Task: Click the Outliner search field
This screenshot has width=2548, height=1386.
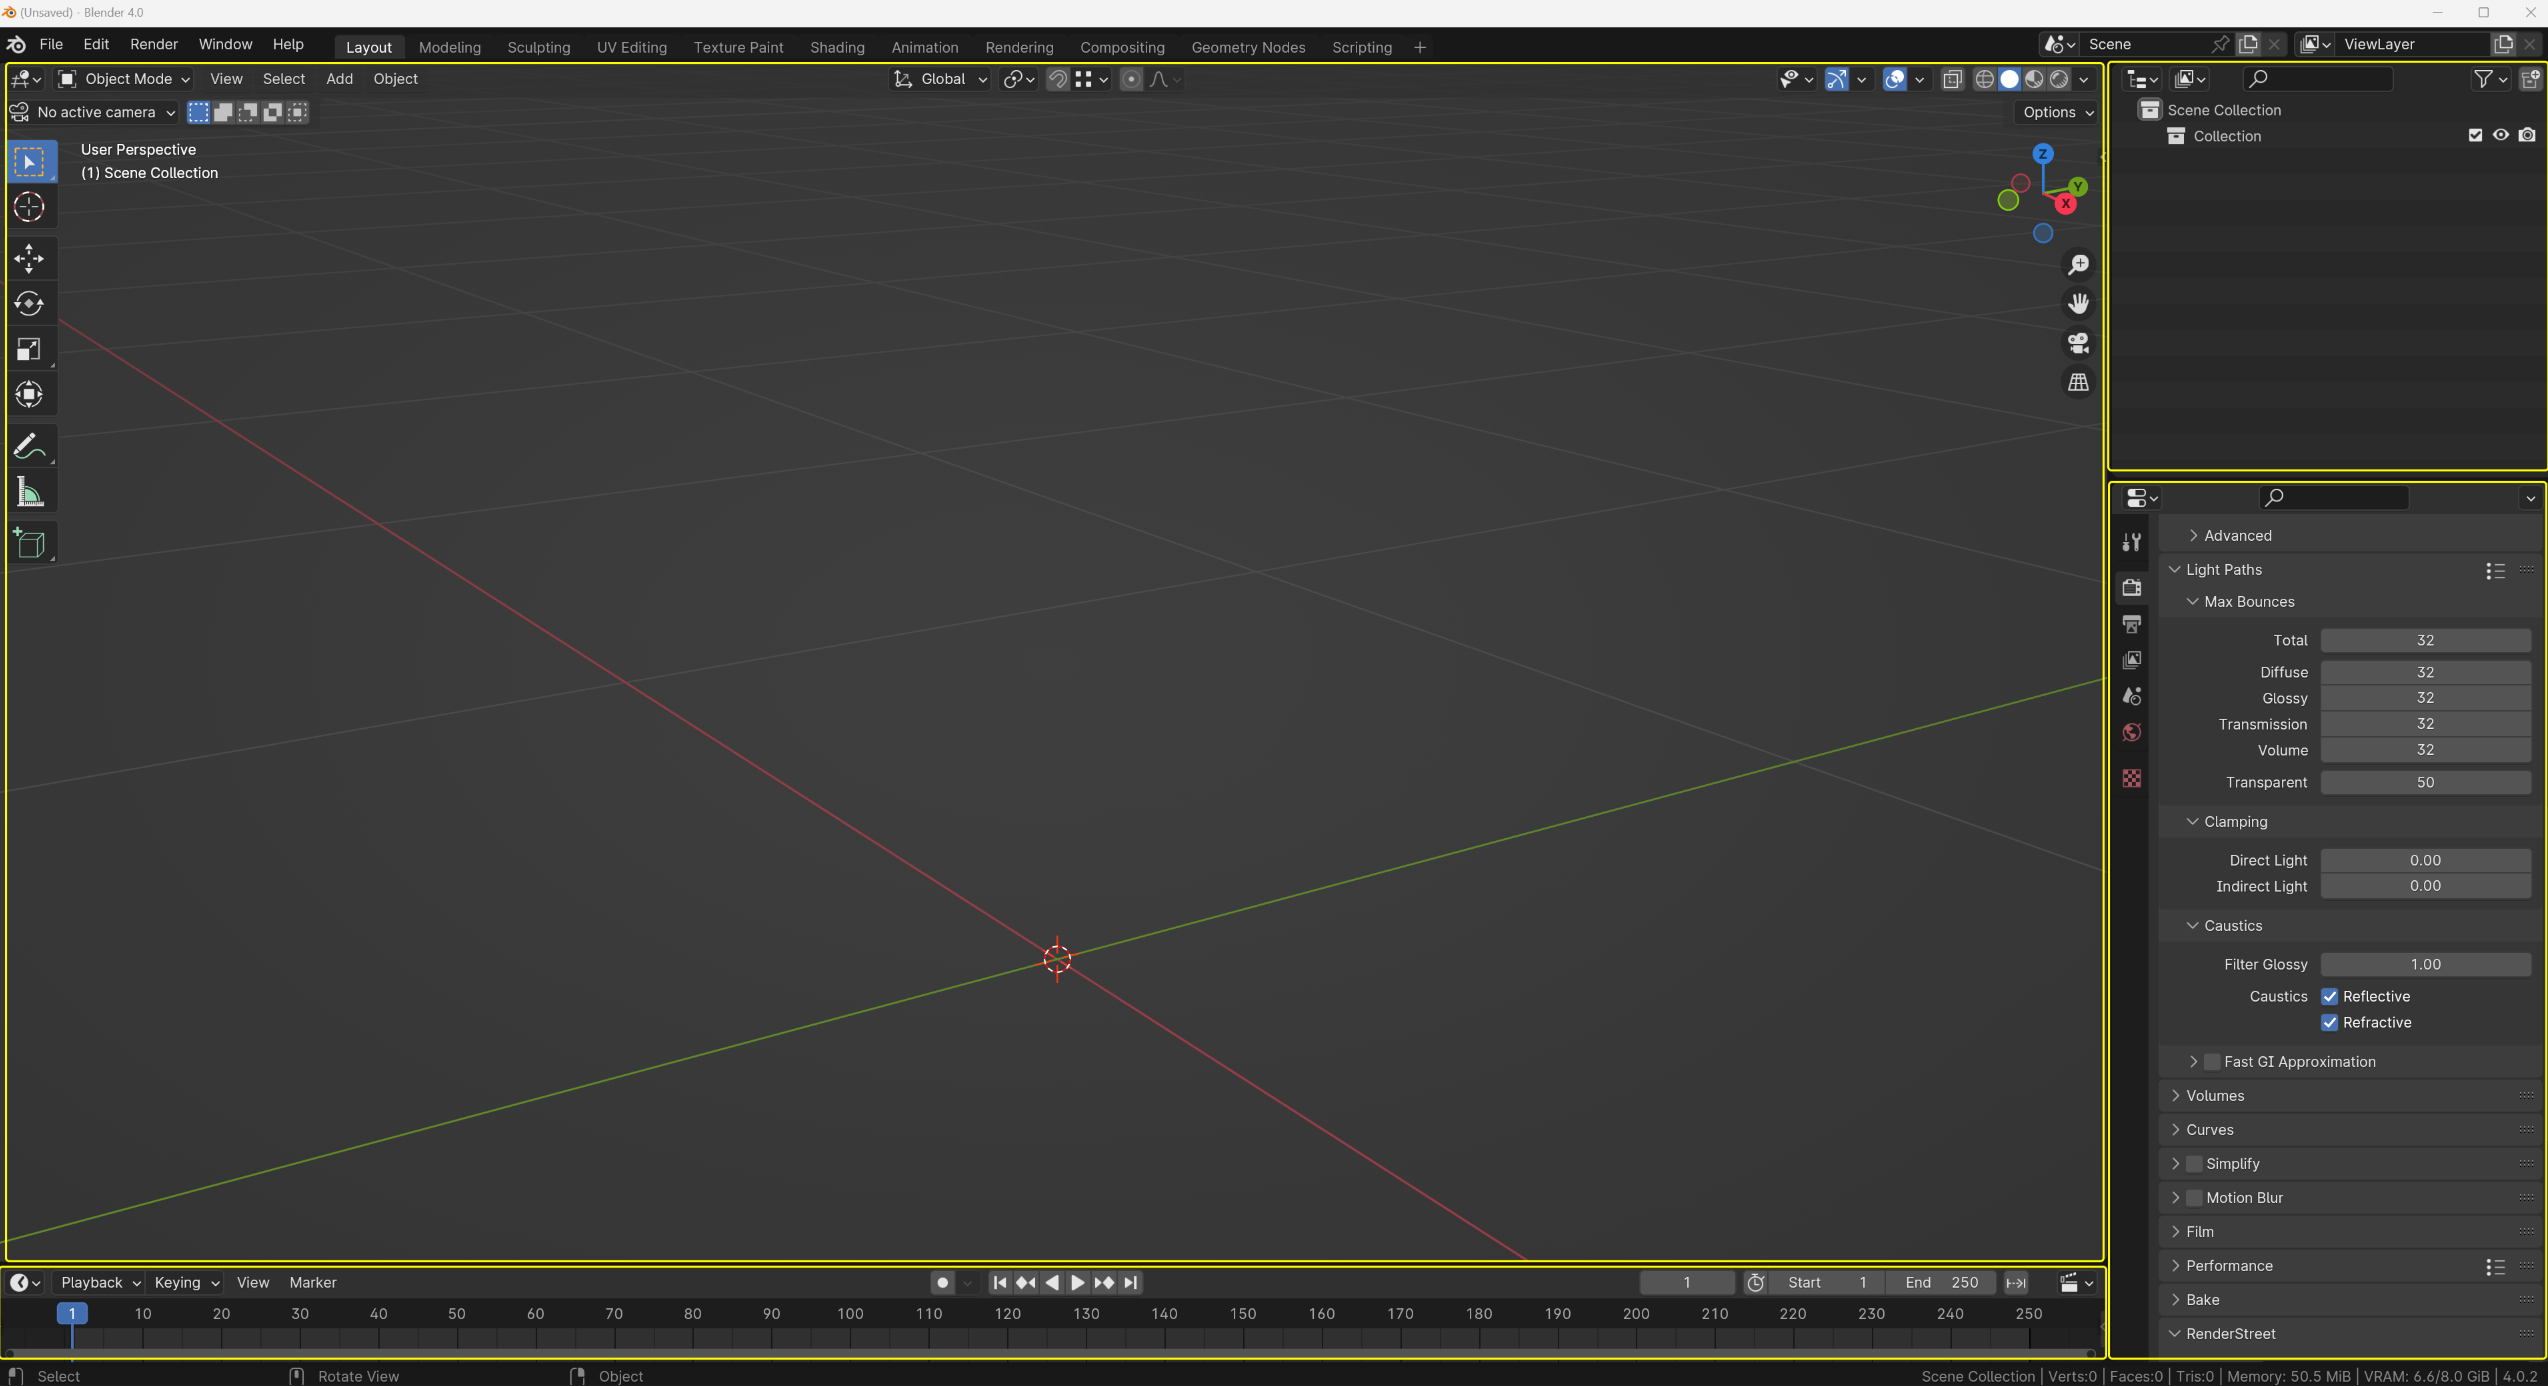Action: tap(2318, 79)
